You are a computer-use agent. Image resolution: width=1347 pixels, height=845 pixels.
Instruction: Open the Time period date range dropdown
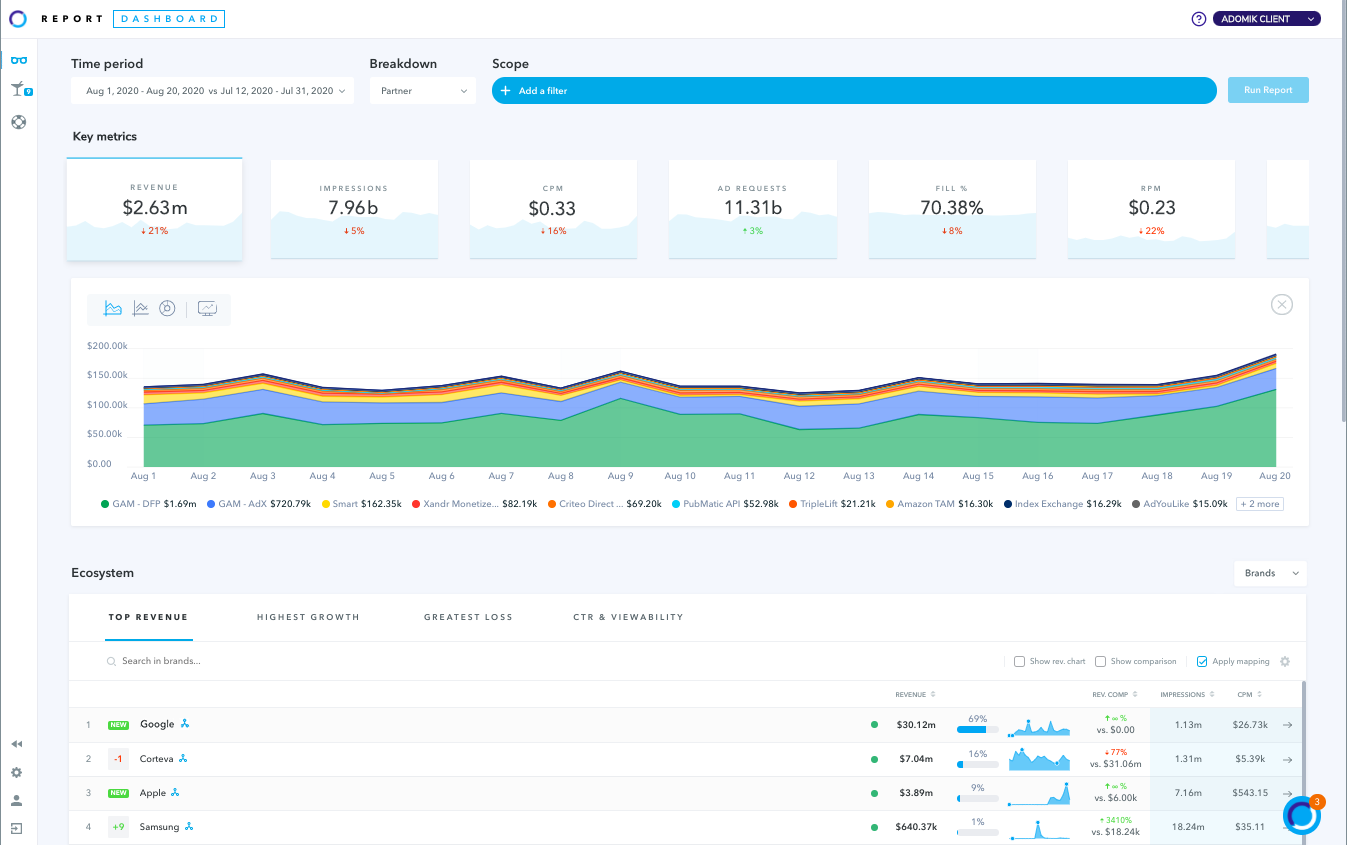click(x=212, y=91)
